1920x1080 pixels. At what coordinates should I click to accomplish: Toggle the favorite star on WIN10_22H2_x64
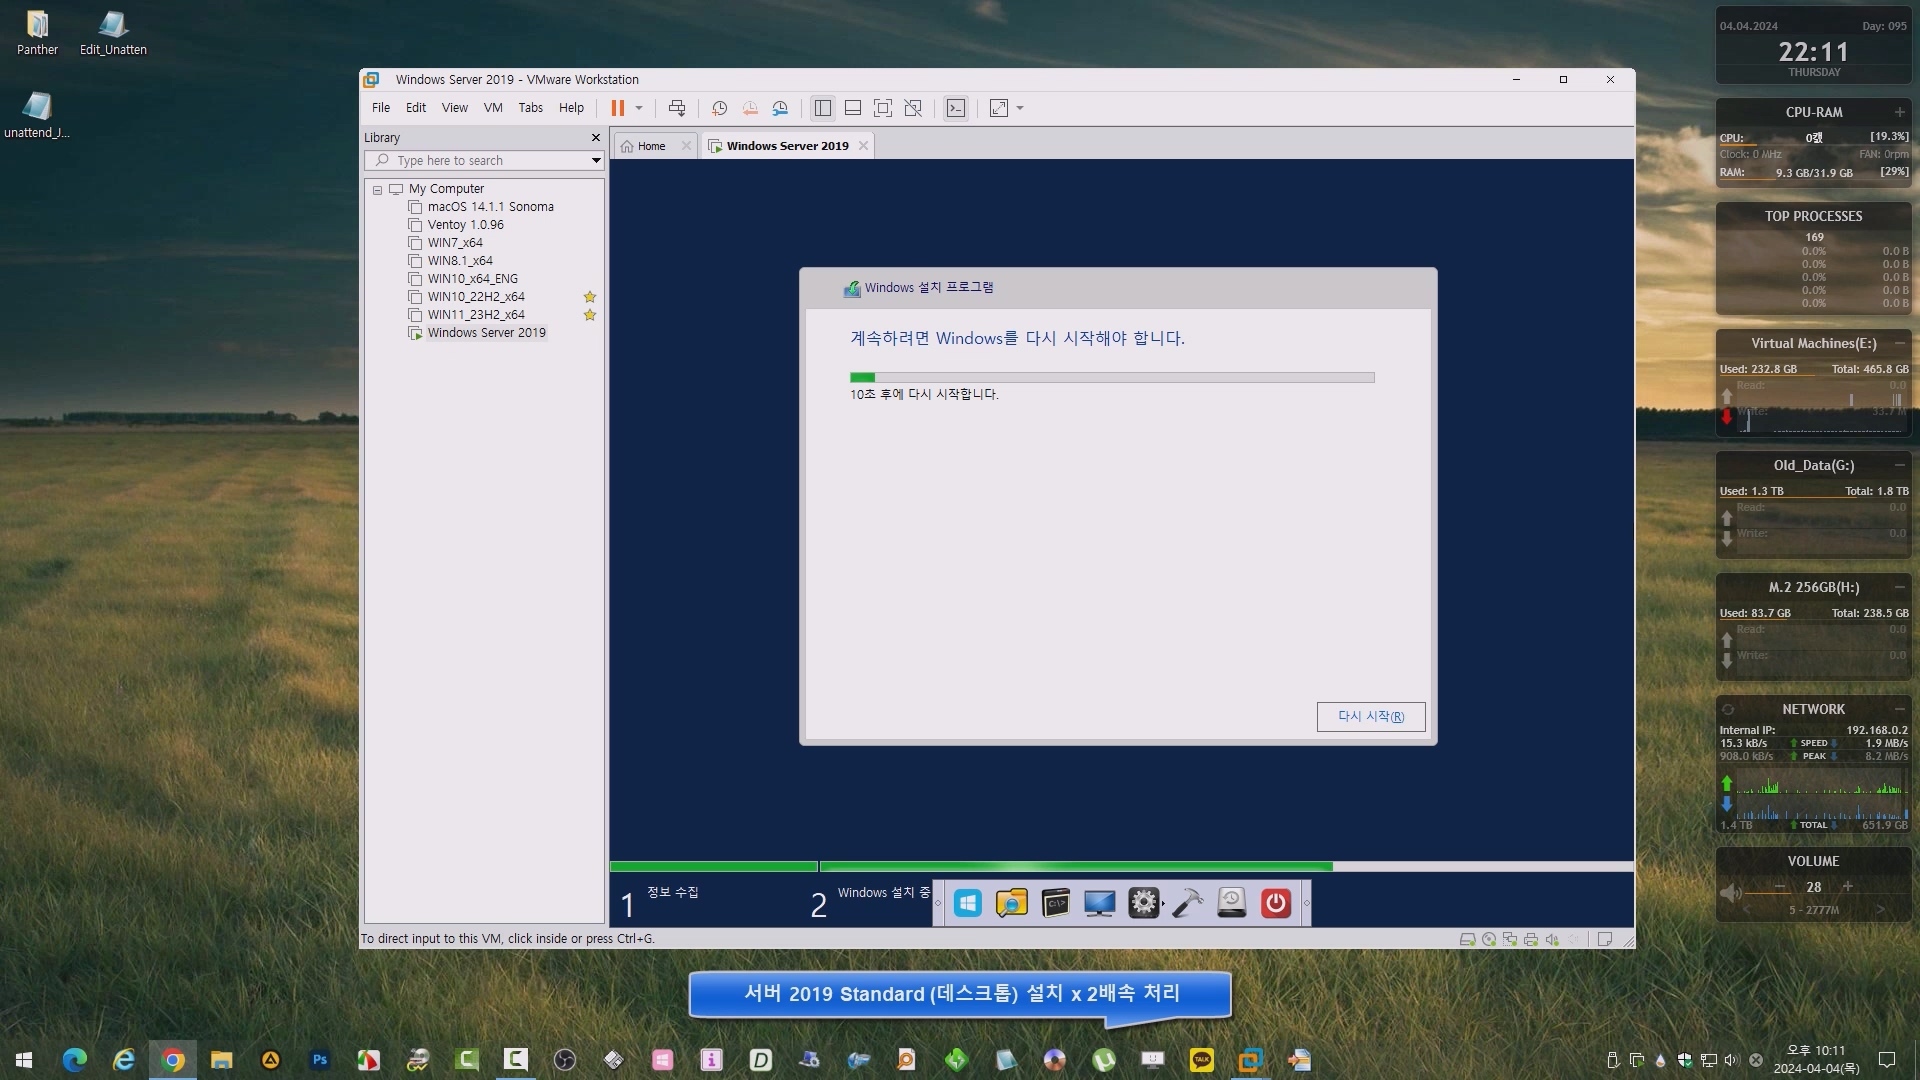(590, 297)
